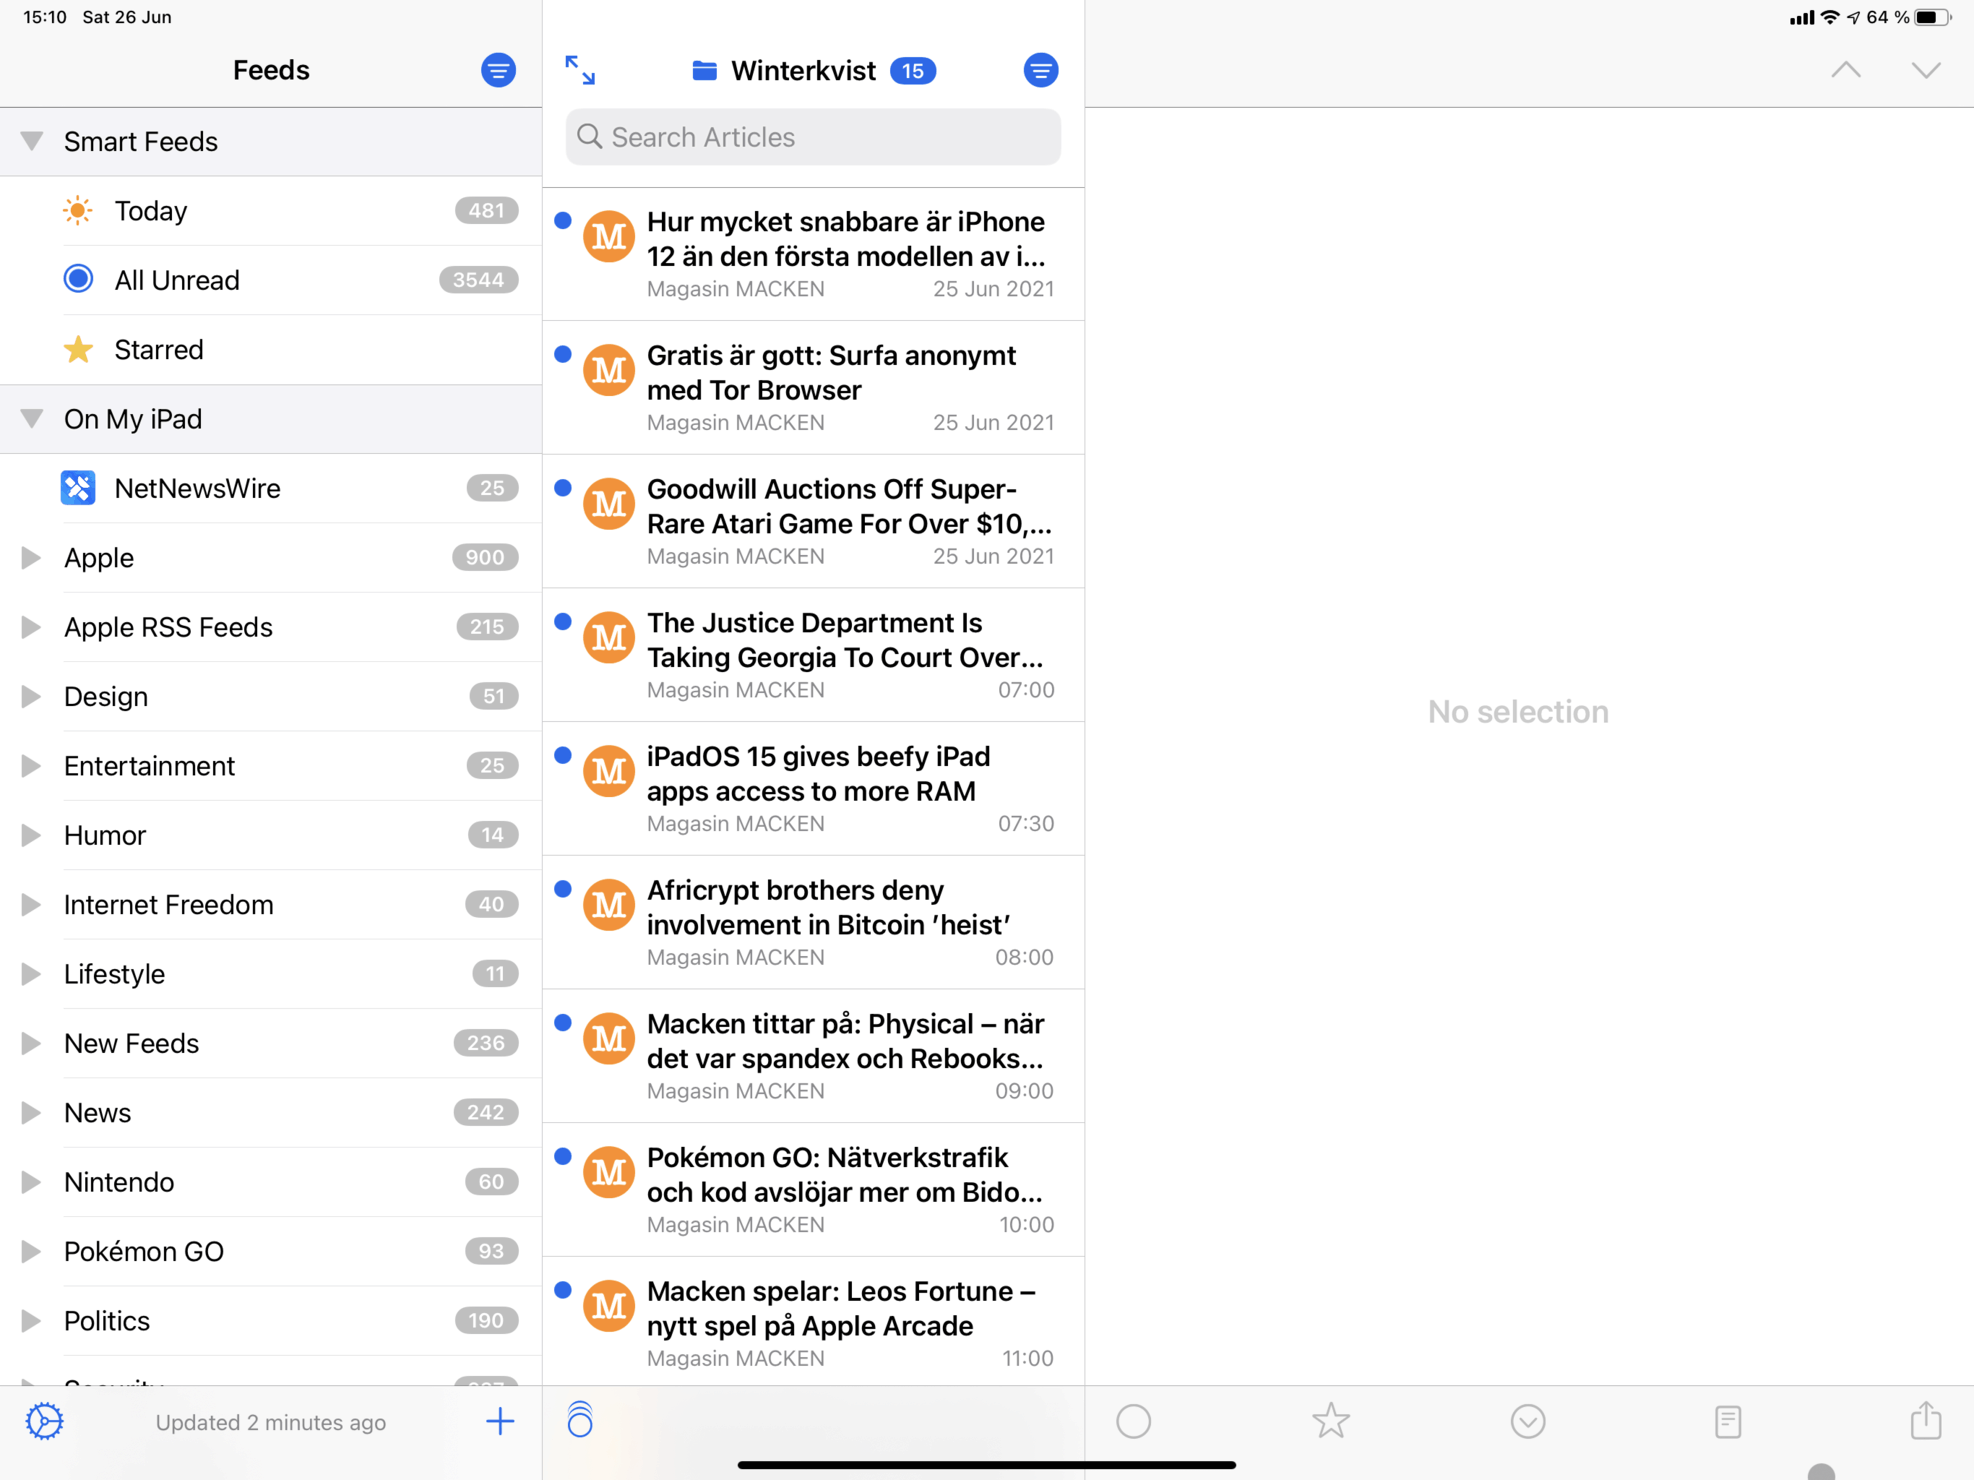Screen dimensions: 1974x1480
Task: Expand the Design folder
Action: pyautogui.click(x=31, y=696)
